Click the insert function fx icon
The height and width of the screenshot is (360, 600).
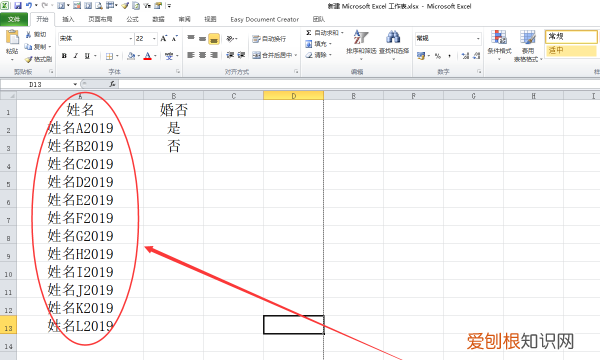(x=112, y=84)
